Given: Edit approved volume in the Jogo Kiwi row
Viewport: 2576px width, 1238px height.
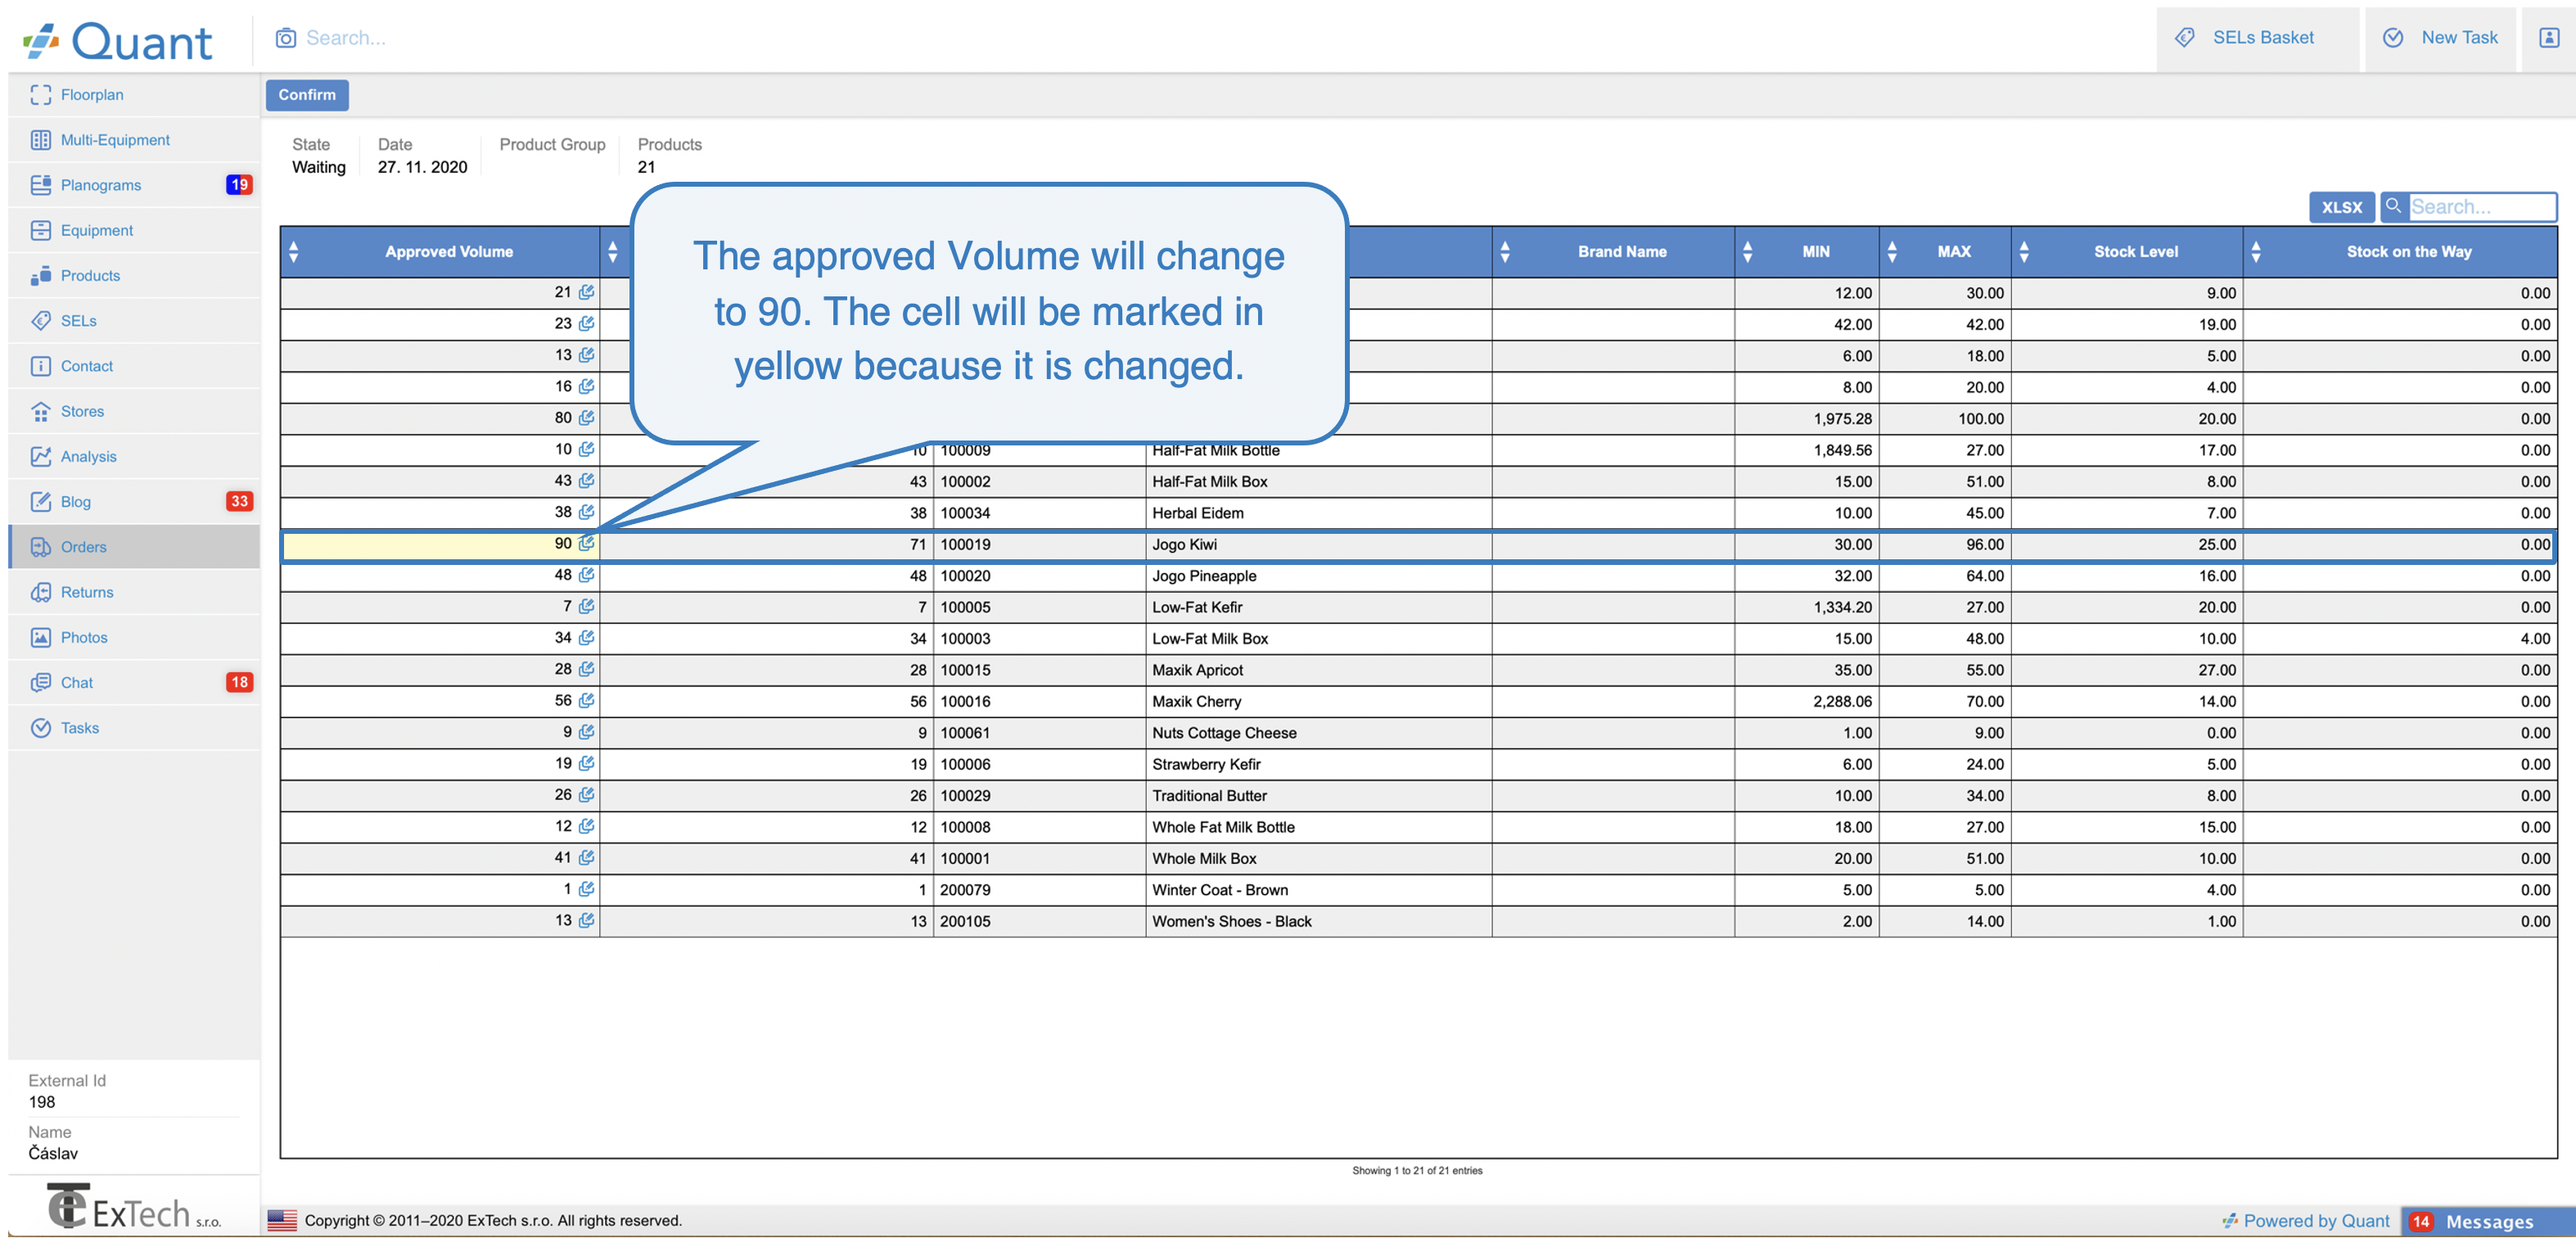Looking at the screenshot, I should click(x=587, y=543).
